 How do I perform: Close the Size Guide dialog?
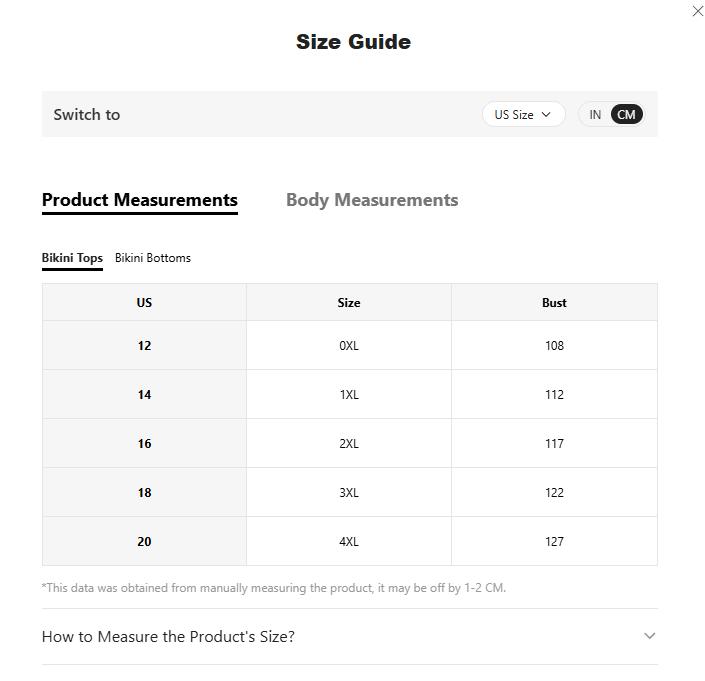698,11
